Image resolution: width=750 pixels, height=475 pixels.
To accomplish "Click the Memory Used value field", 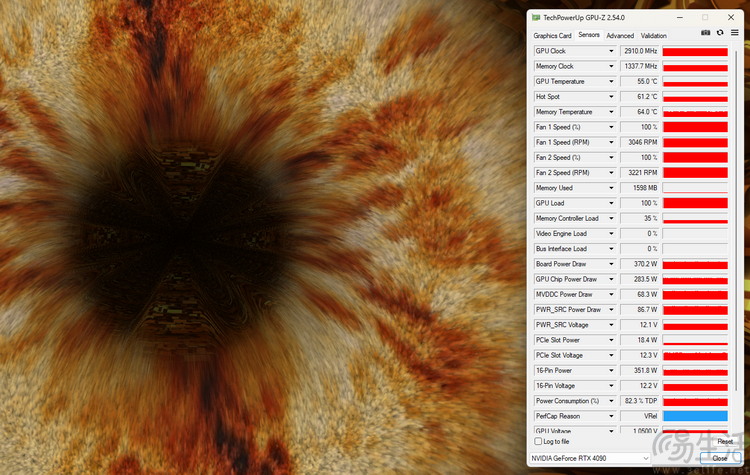I will (640, 188).
